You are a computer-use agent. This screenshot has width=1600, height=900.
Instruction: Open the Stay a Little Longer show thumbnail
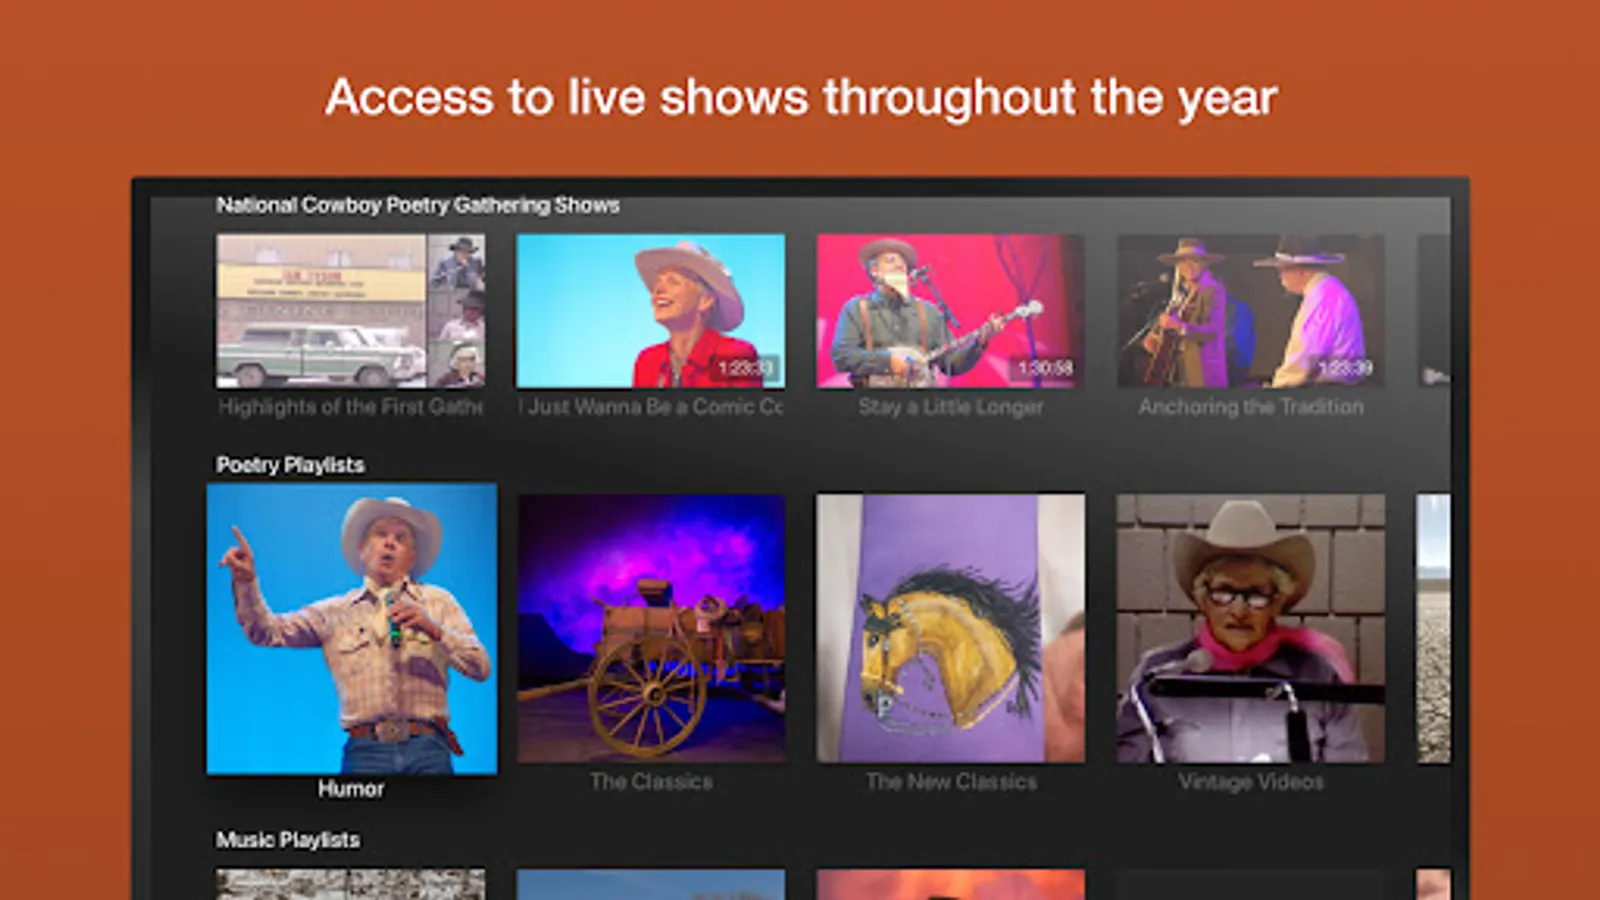point(951,311)
